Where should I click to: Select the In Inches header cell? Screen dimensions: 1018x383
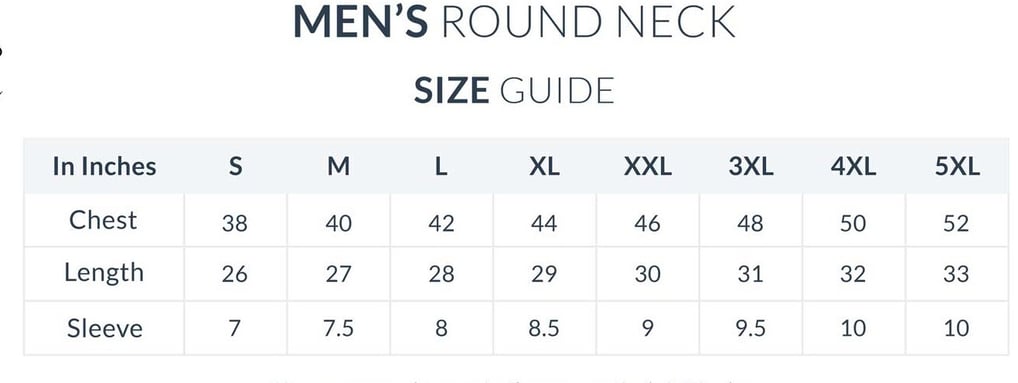click(x=105, y=166)
